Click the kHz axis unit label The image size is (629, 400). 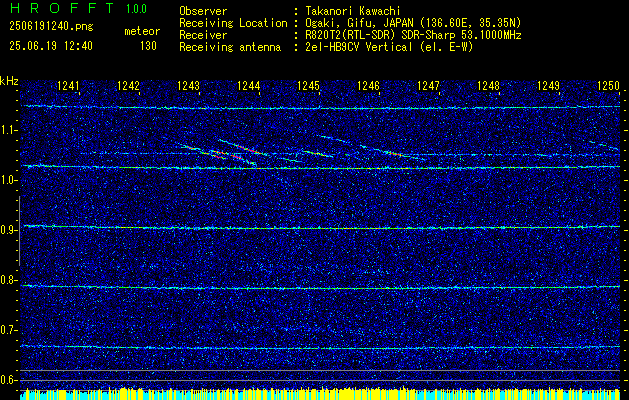click(9, 81)
